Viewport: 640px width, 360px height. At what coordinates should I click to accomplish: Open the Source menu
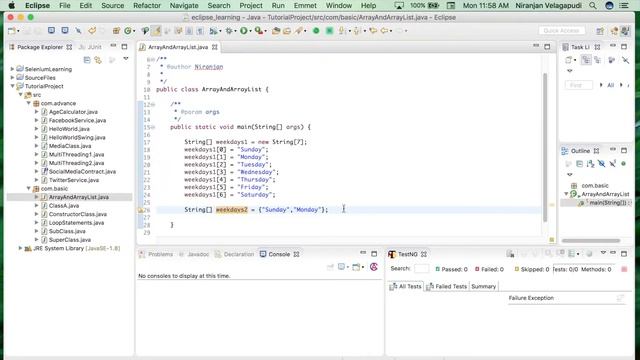[112, 6]
